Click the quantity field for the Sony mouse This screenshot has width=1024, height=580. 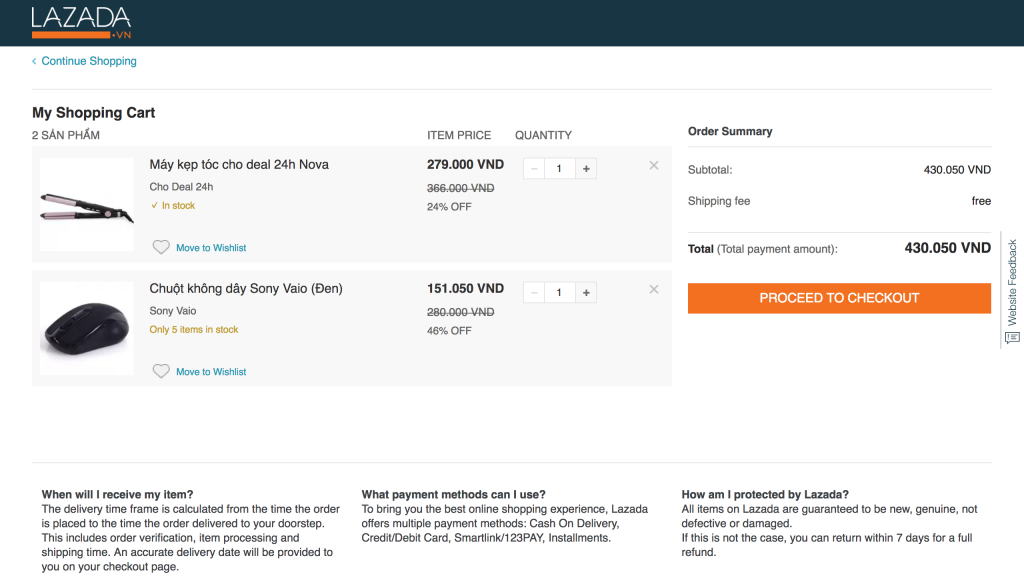tap(560, 293)
